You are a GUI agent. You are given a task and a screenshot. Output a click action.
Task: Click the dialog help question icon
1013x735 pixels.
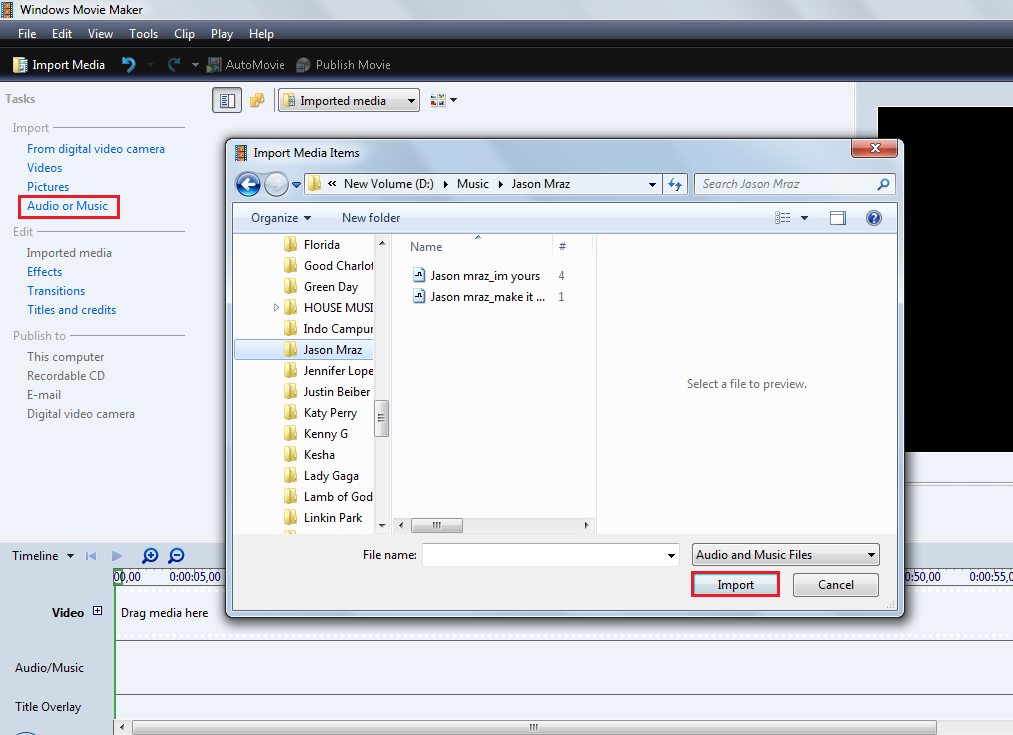click(x=873, y=218)
